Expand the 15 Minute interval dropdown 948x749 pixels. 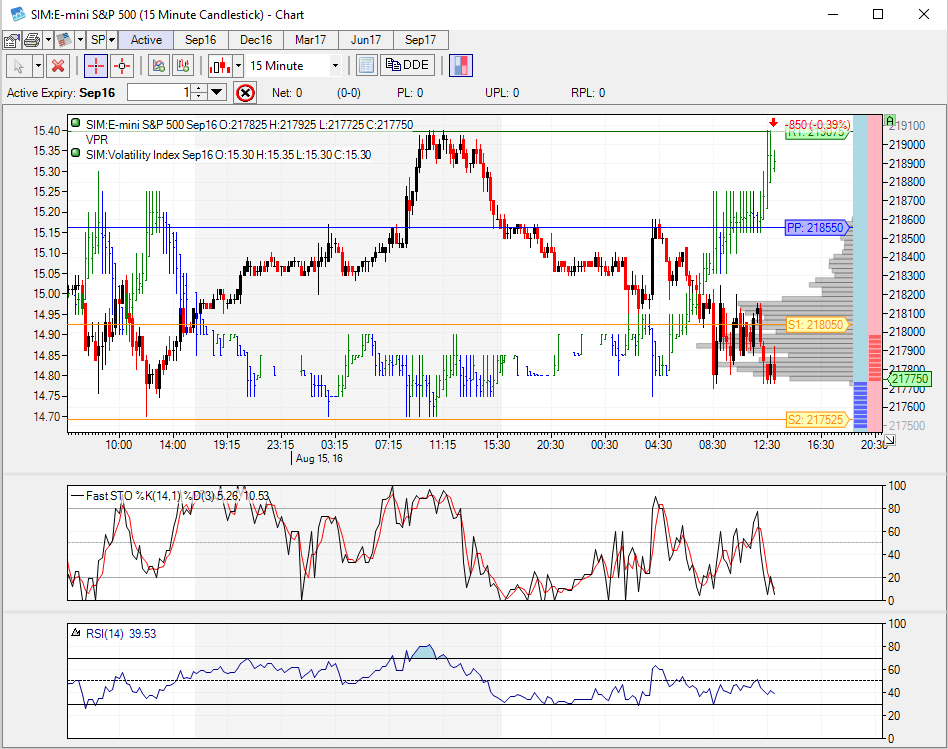pyautogui.click(x=335, y=66)
